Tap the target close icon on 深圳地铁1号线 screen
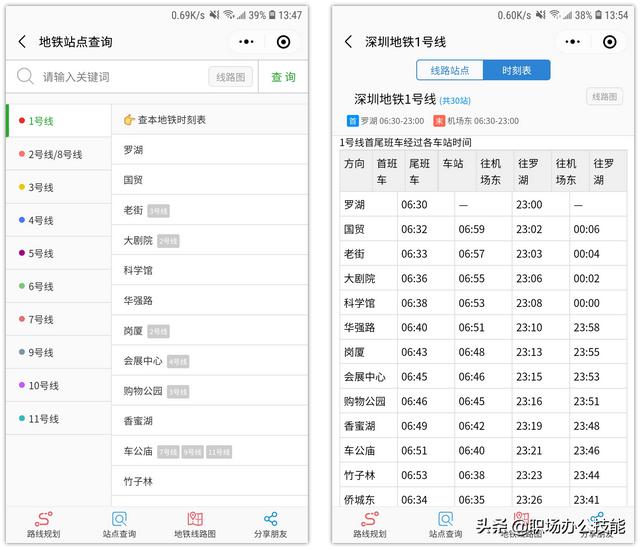The width and height of the screenshot is (640, 549). 609,42
